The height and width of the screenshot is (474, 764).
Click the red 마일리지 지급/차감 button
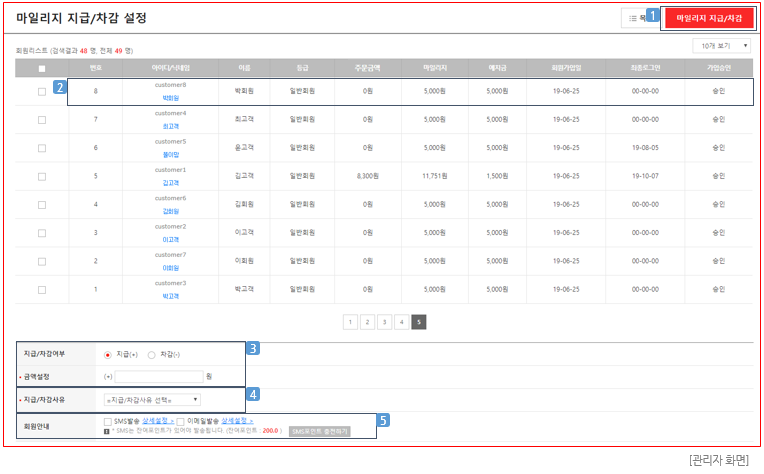coord(709,19)
